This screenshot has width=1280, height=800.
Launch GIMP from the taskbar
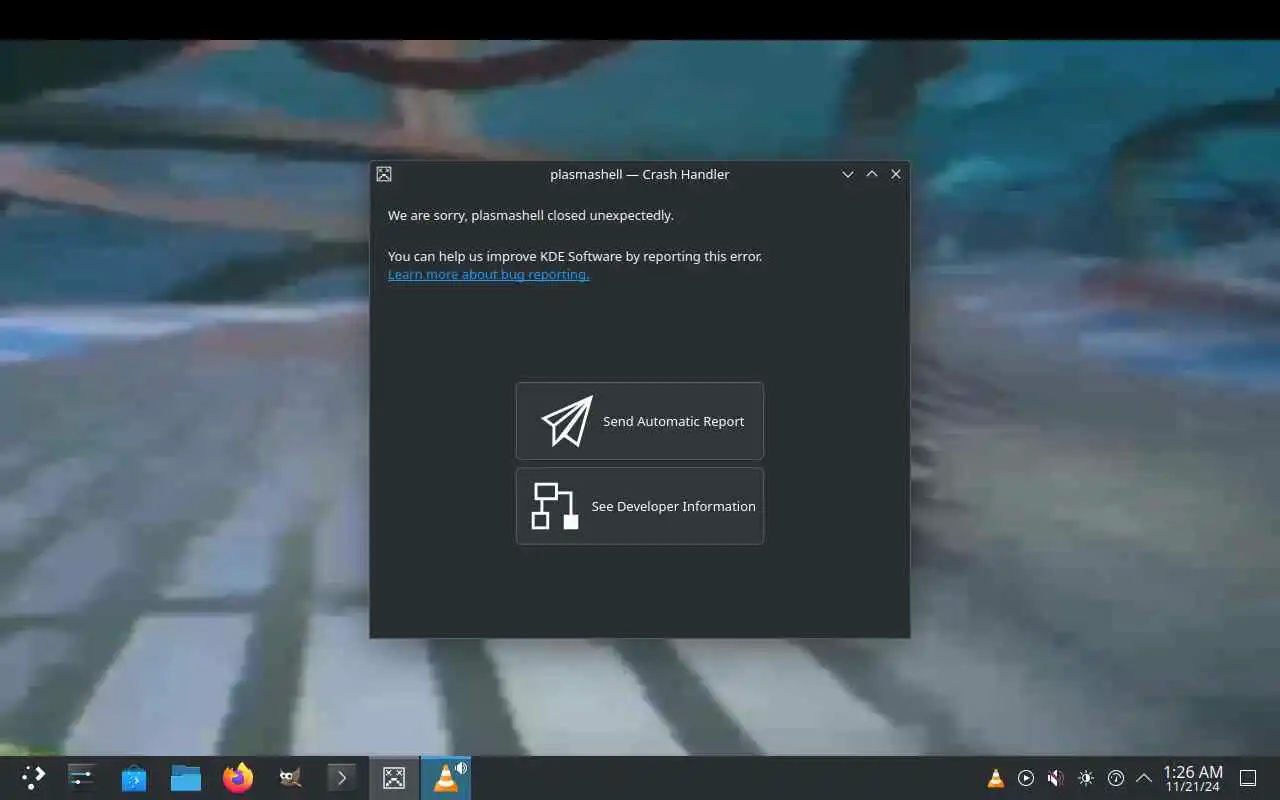point(290,778)
